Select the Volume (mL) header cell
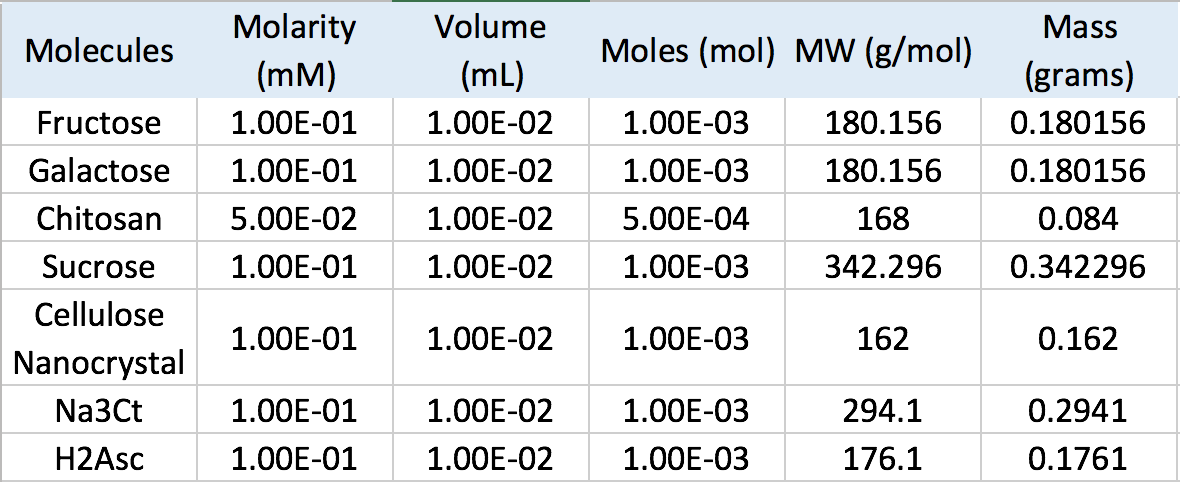The image size is (1180, 482). 490,51
